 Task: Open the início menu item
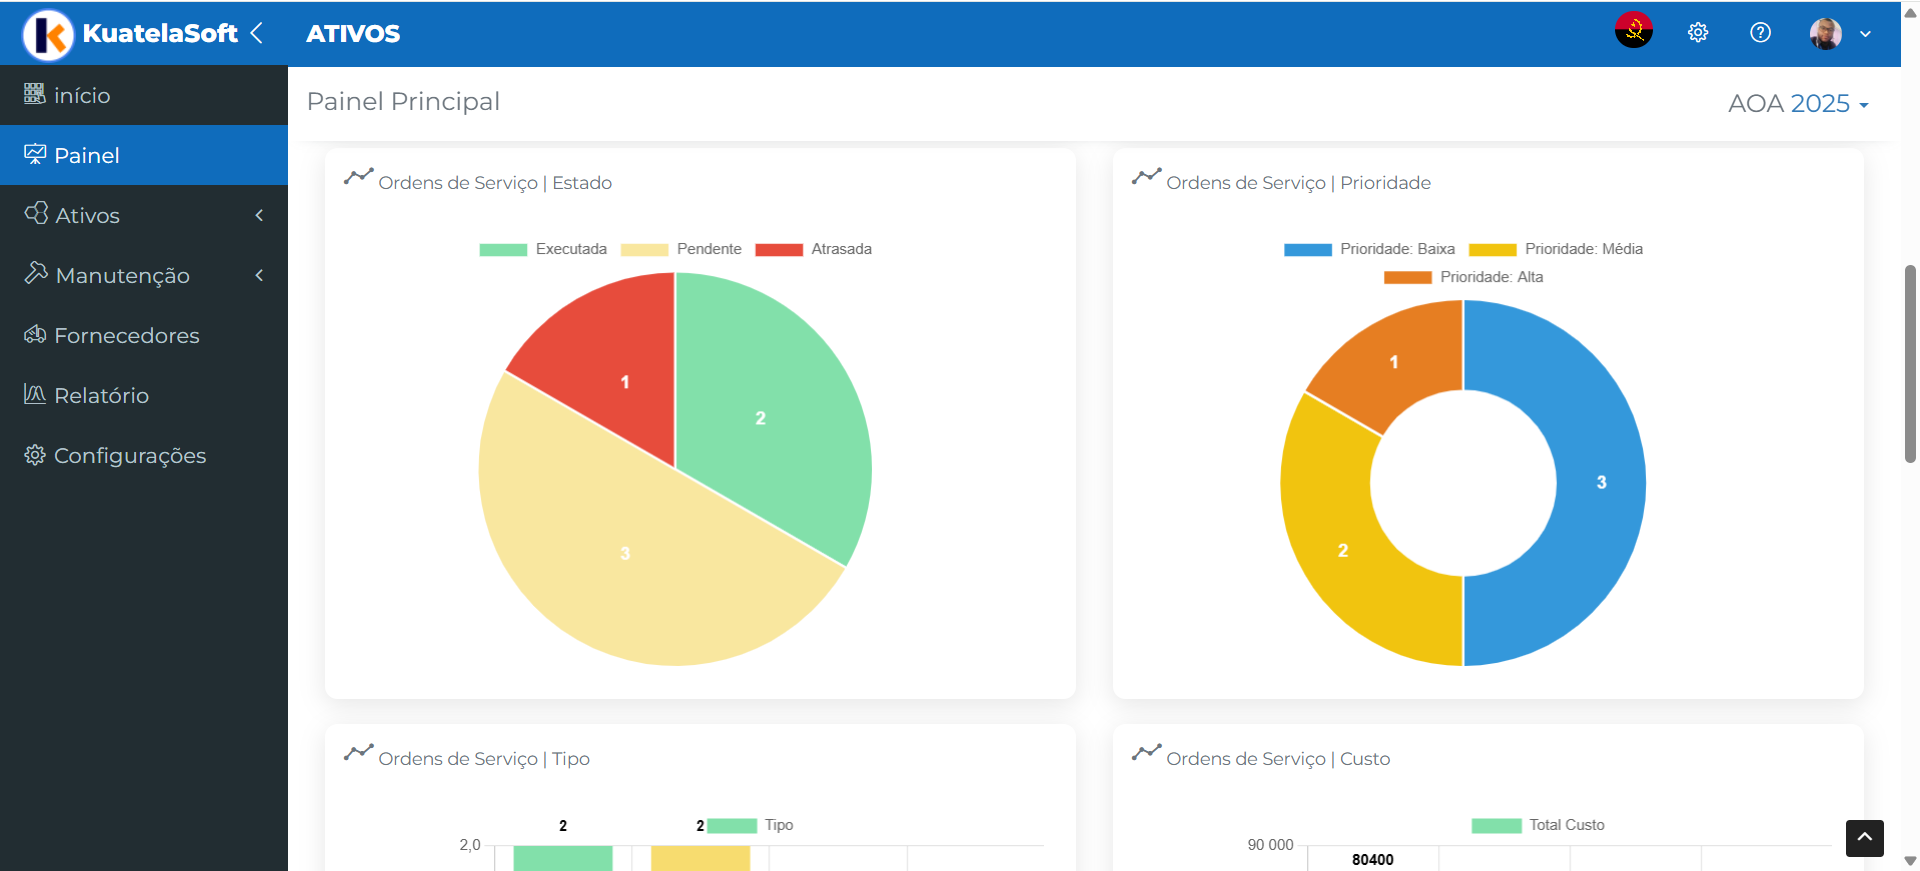coord(82,95)
